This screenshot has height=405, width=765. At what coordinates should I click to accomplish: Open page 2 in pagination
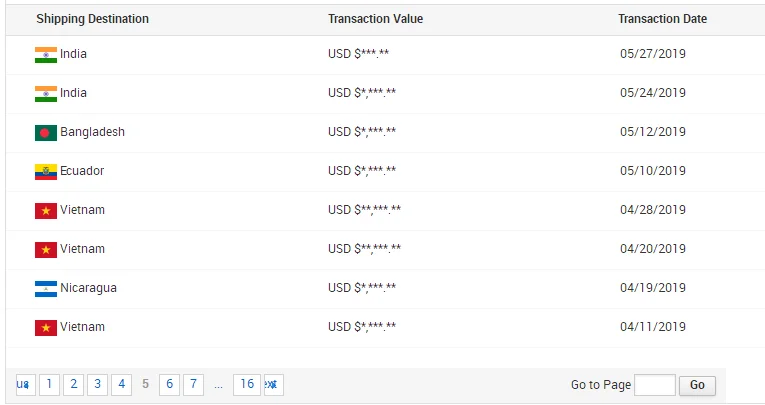(73, 384)
